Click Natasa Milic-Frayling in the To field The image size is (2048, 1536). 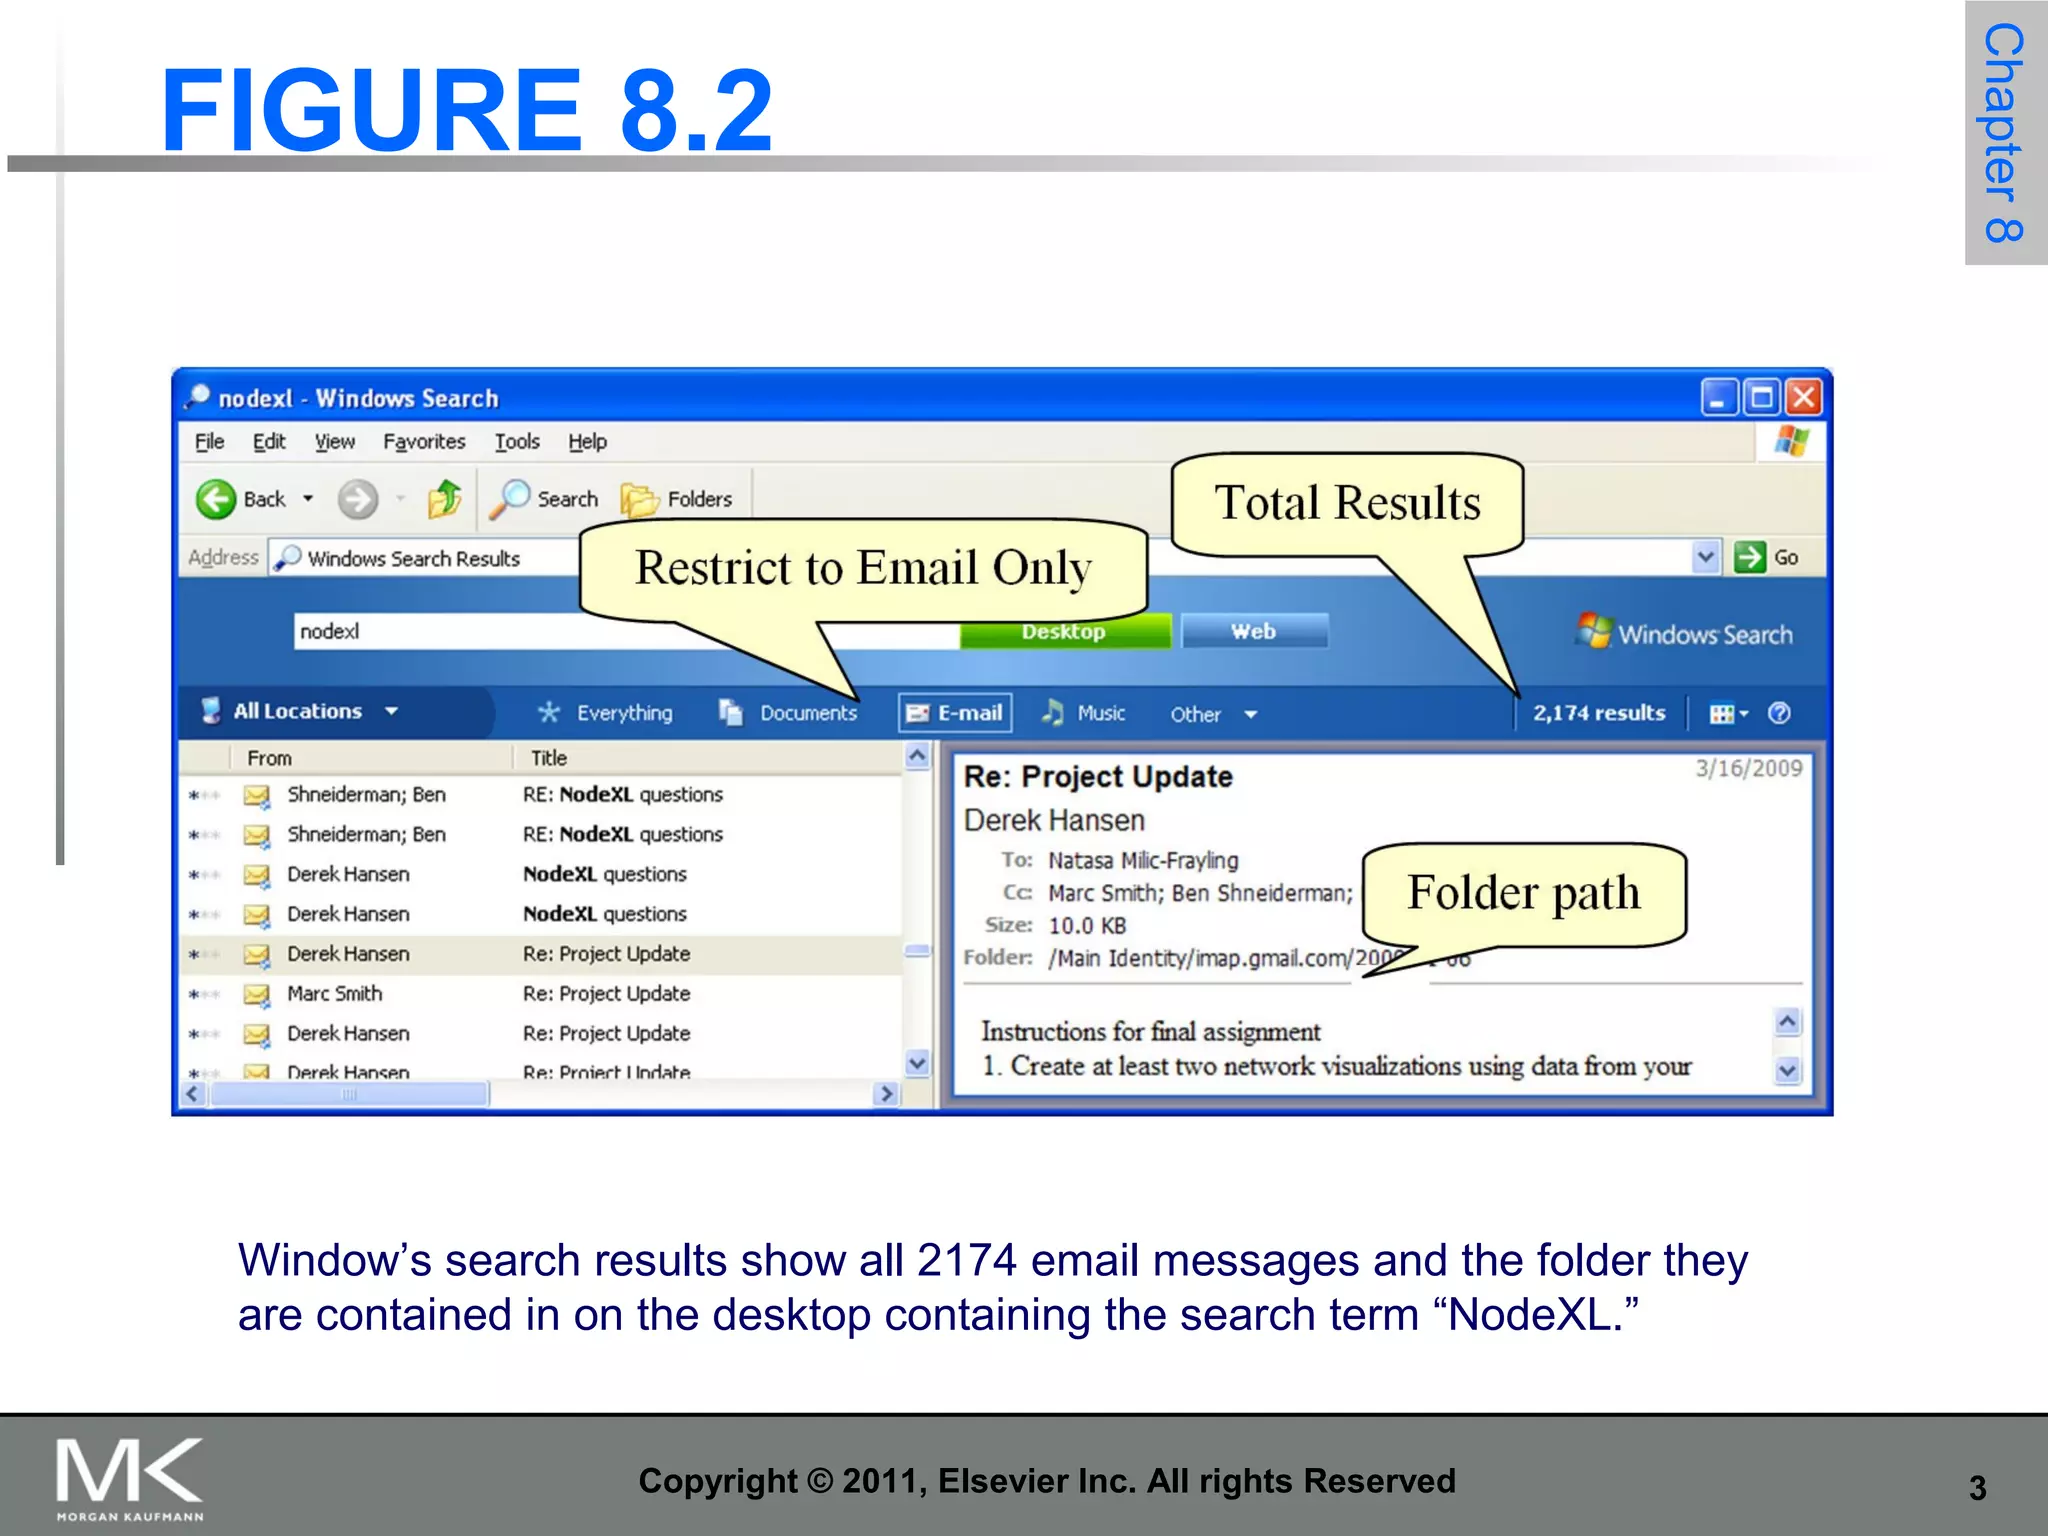click(x=1143, y=860)
